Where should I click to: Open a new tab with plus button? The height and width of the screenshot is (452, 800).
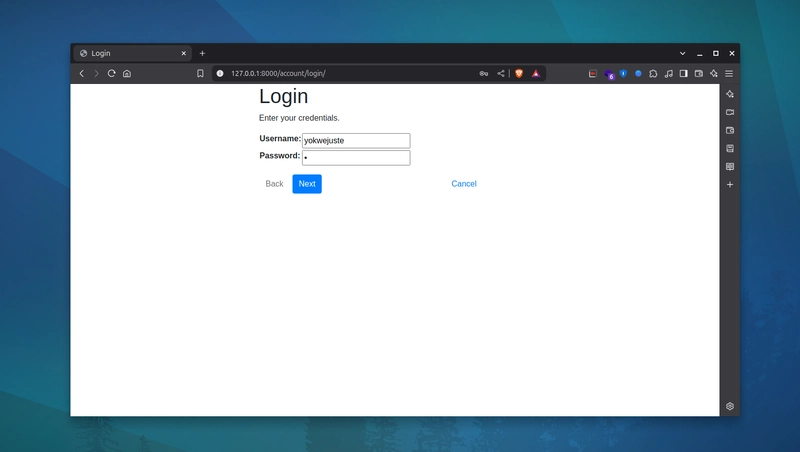coord(202,53)
